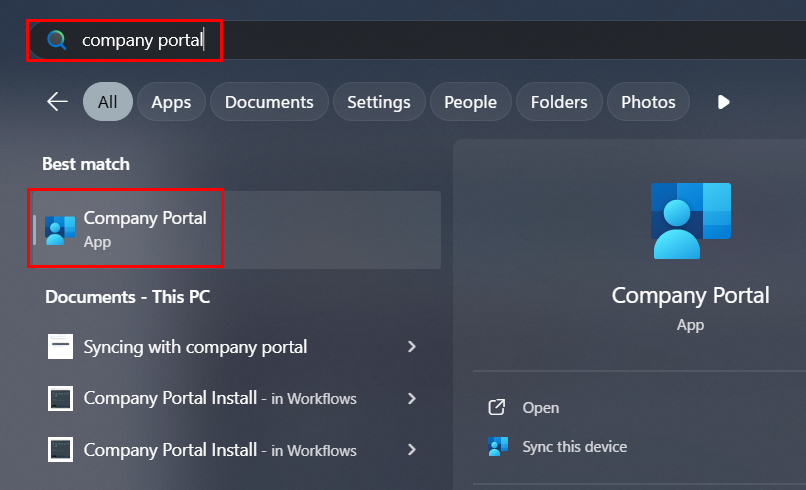Click document icon beside 'Syncing with company portal'

60,347
